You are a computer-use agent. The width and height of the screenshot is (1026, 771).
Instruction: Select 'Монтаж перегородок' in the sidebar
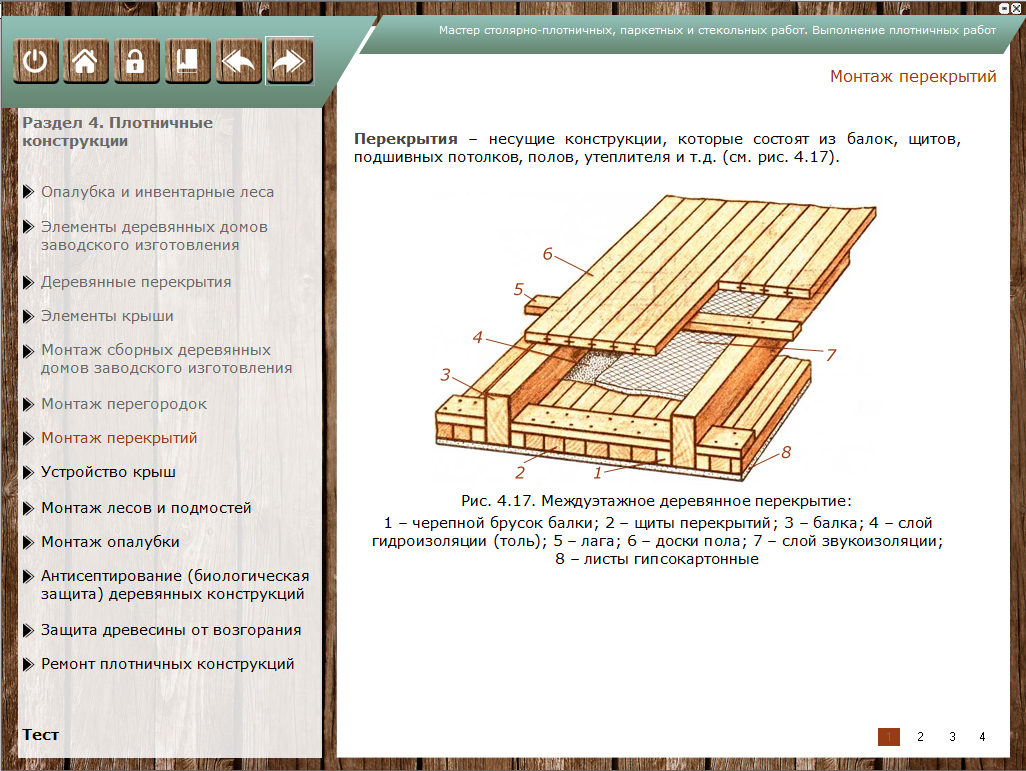(124, 404)
